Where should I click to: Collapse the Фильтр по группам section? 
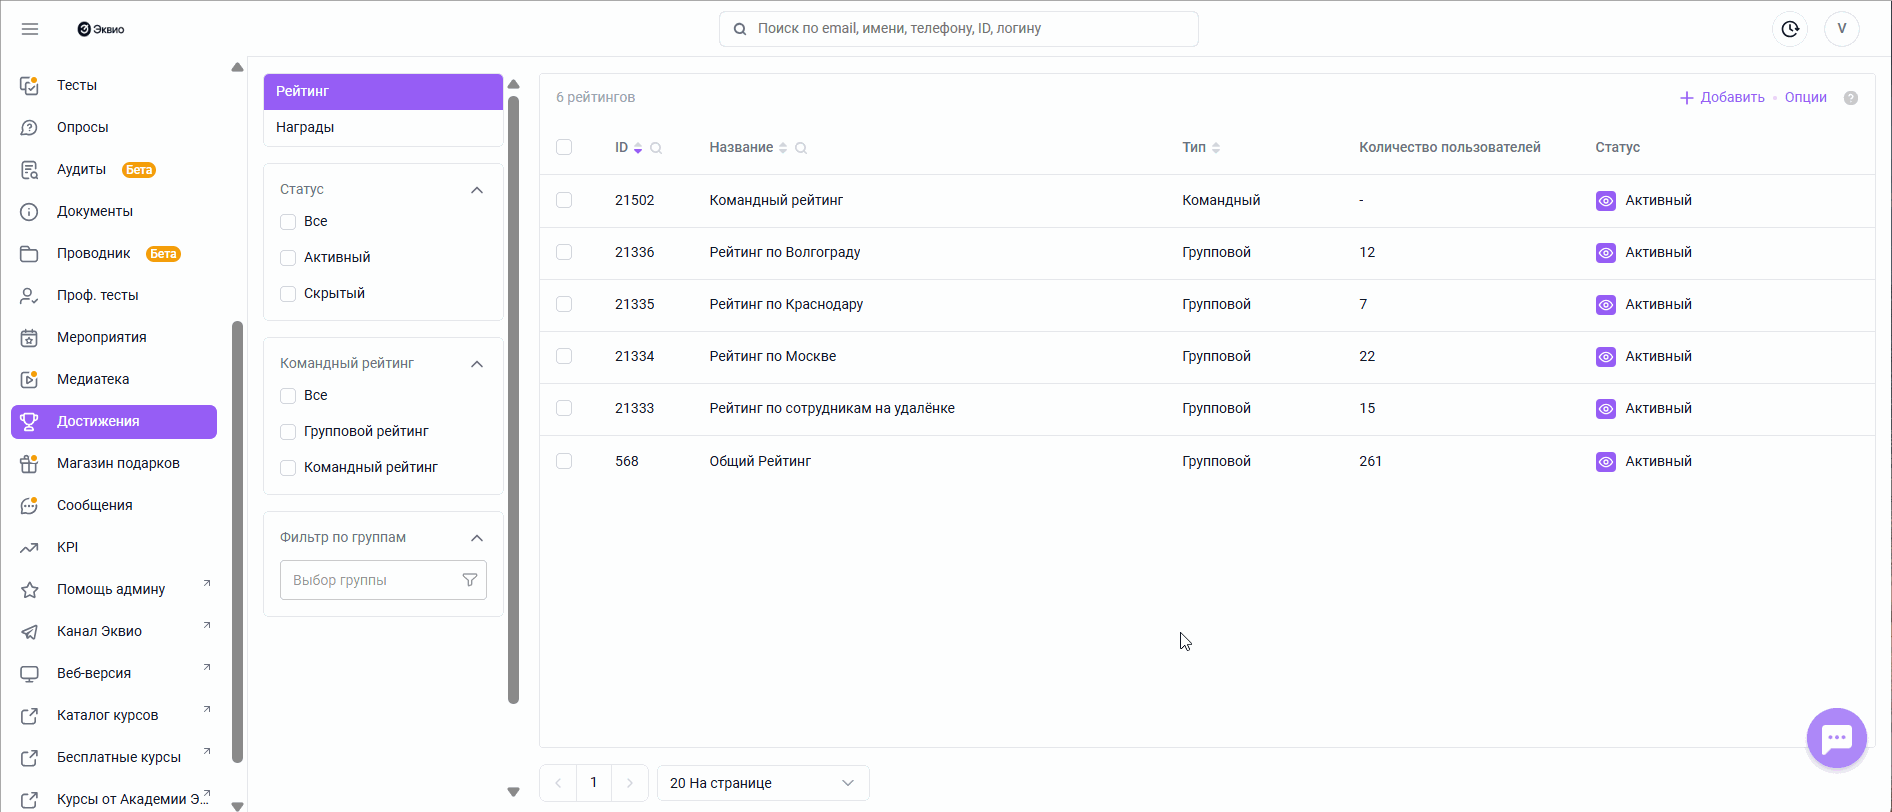(477, 538)
